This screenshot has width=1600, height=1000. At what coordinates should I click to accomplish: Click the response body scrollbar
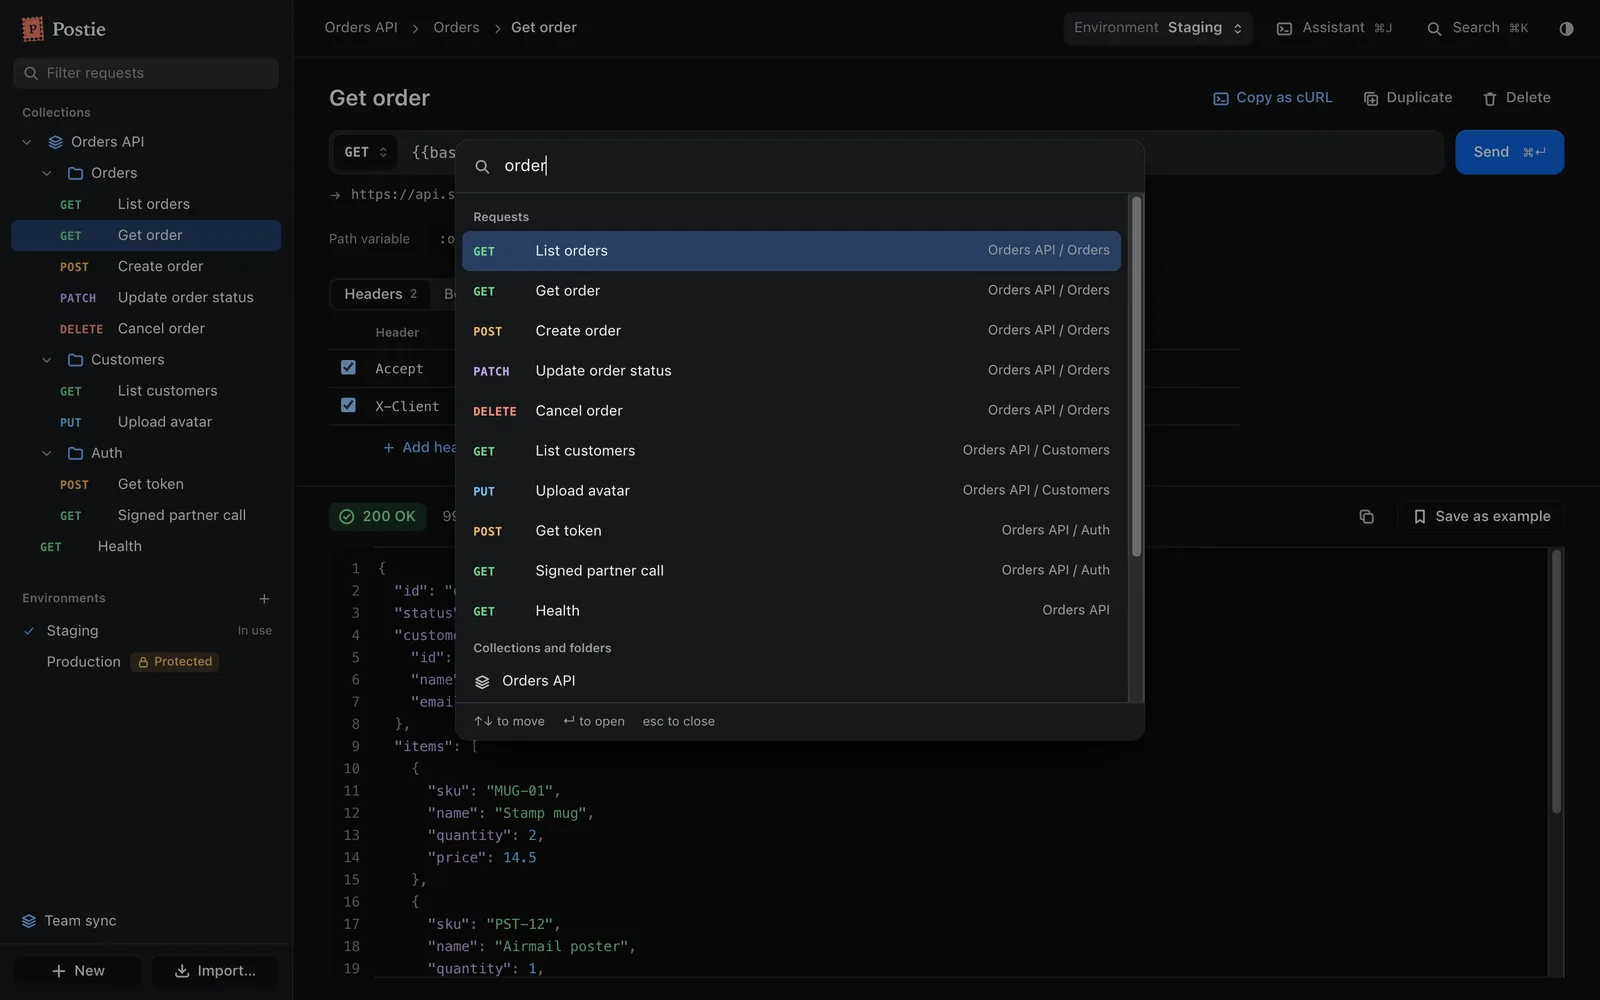pyautogui.click(x=1556, y=680)
